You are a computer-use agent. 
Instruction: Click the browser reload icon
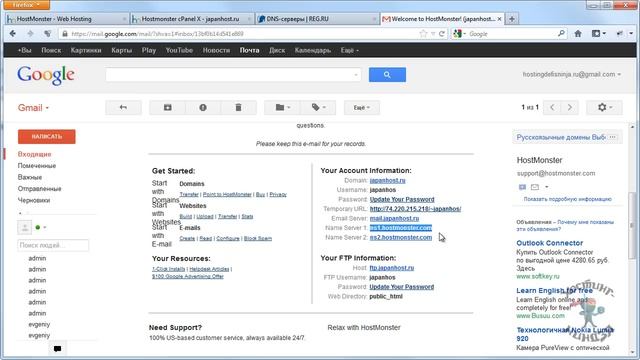[x=441, y=34]
